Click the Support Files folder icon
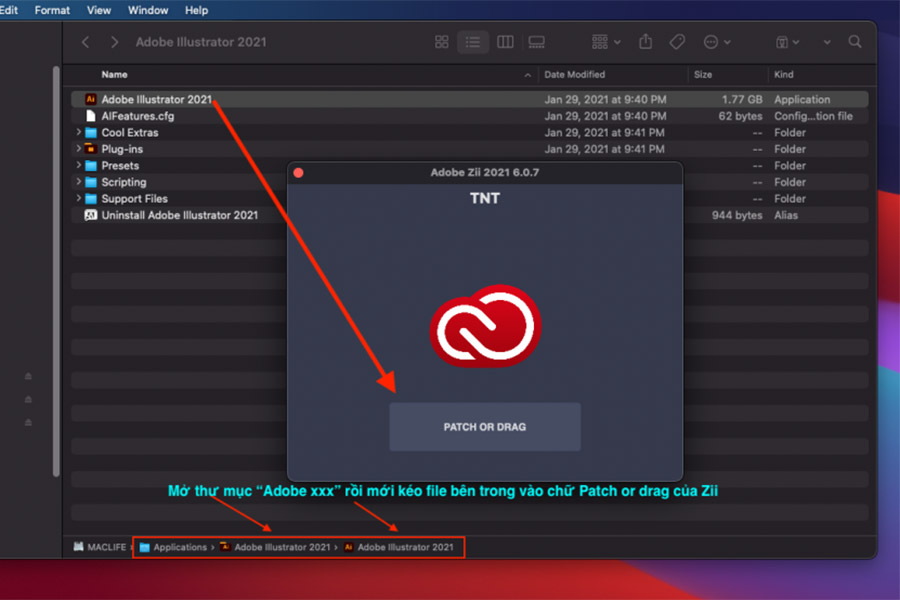The width and height of the screenshot is (900, 600). point(91,199)
